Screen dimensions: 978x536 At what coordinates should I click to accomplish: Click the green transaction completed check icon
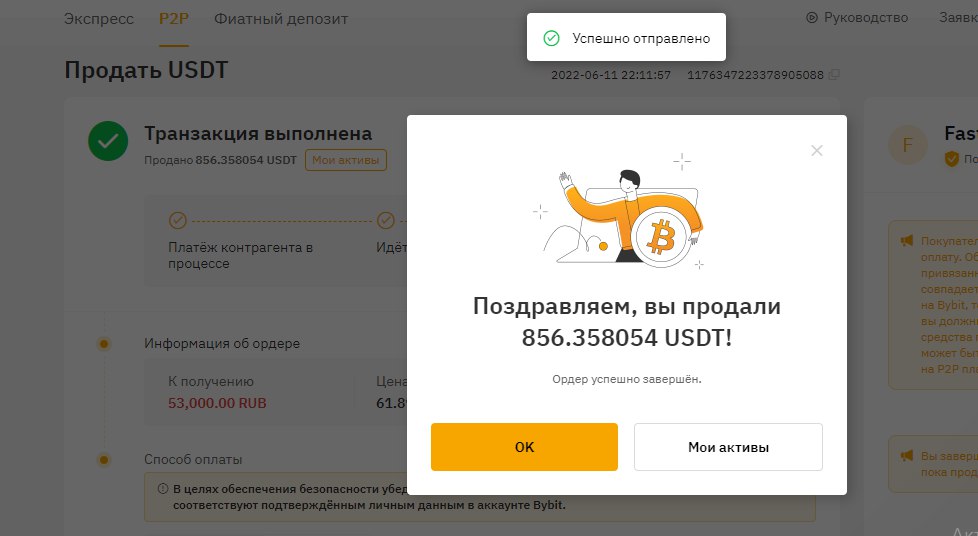(108, 141)
